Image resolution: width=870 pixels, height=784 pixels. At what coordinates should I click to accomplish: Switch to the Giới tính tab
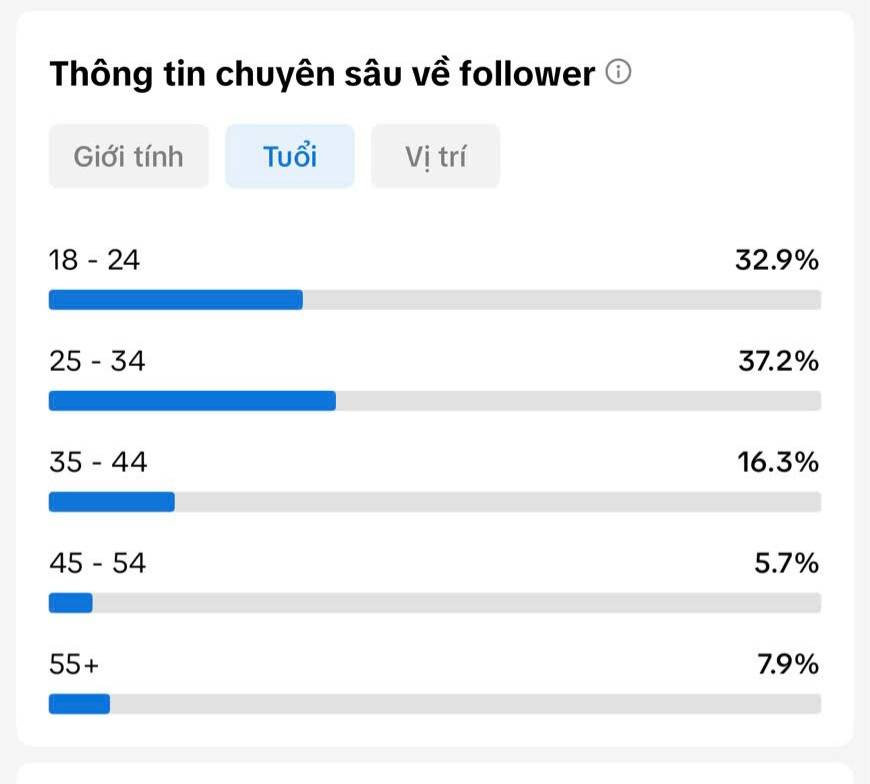(129, 156)
